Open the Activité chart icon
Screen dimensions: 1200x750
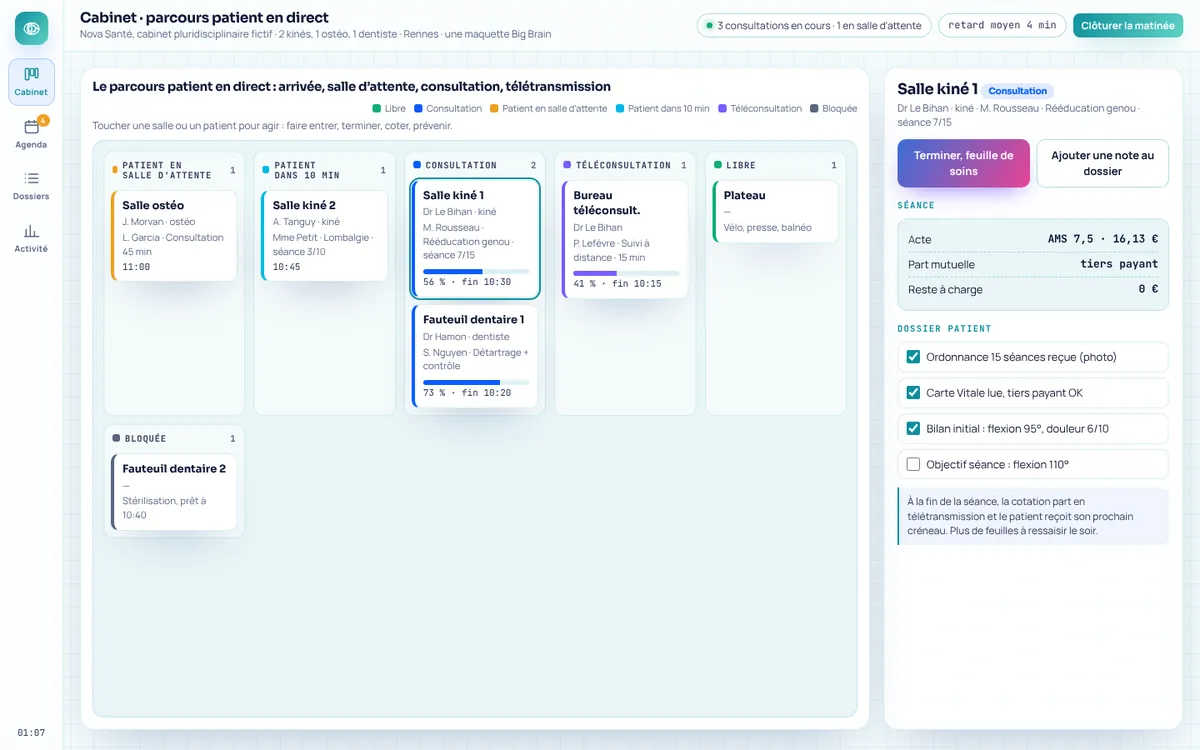pos(31,230)
